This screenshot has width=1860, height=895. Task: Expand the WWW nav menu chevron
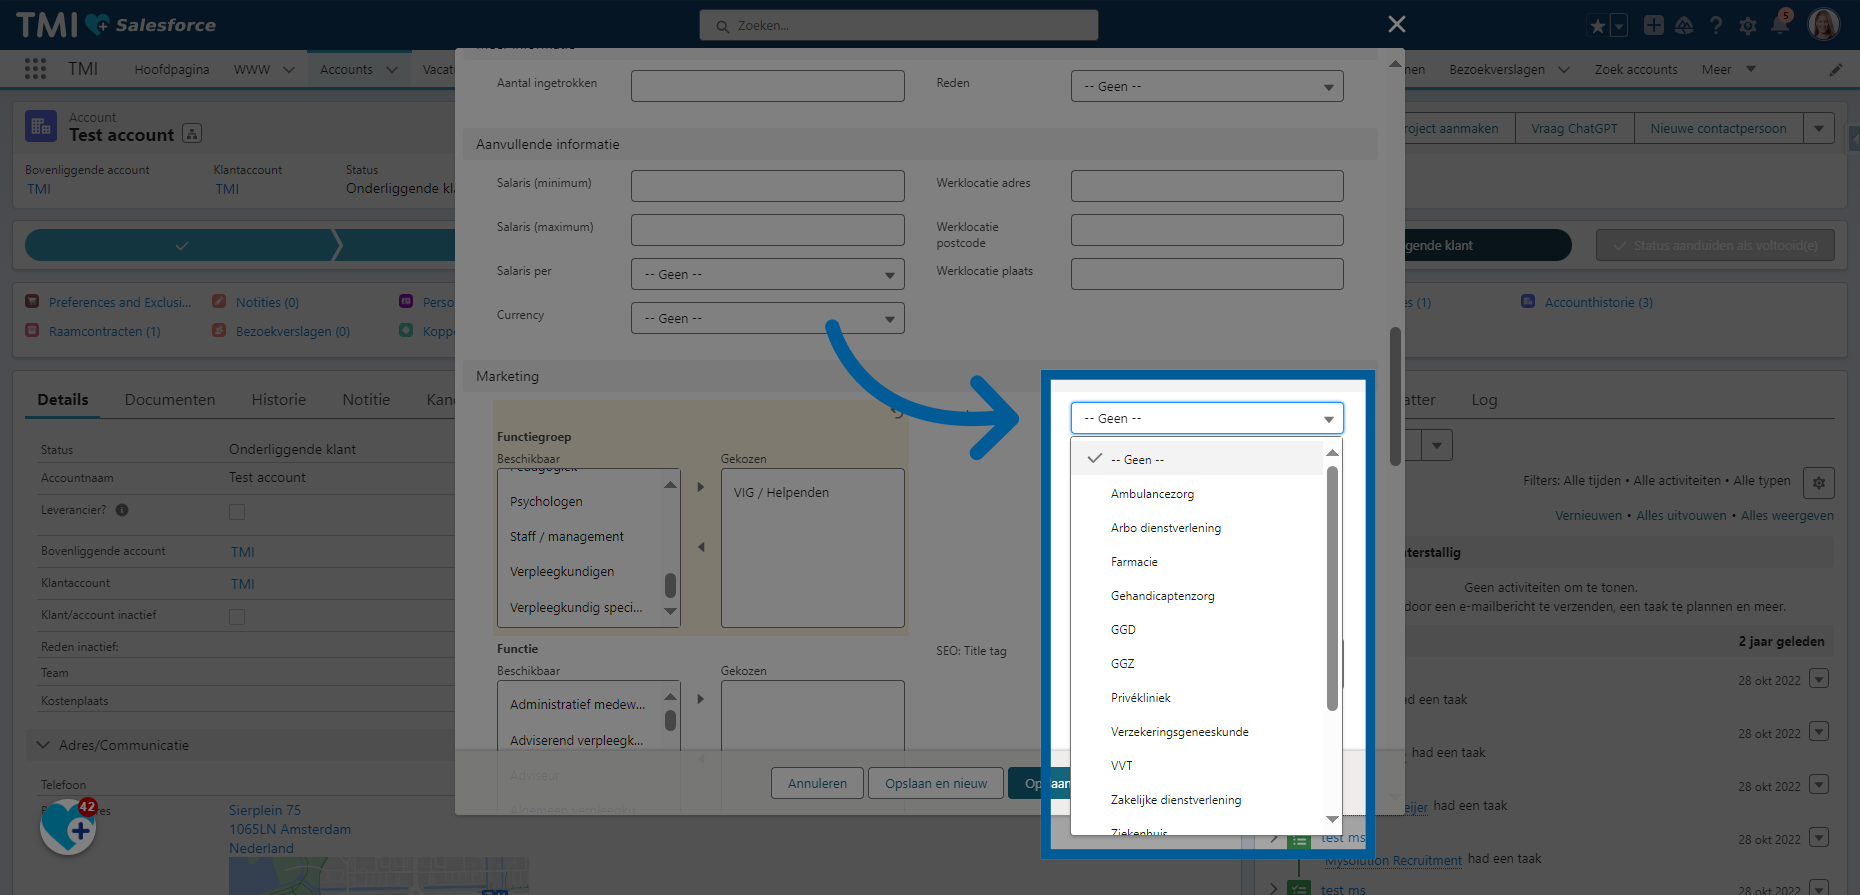(x=289, y=70)
